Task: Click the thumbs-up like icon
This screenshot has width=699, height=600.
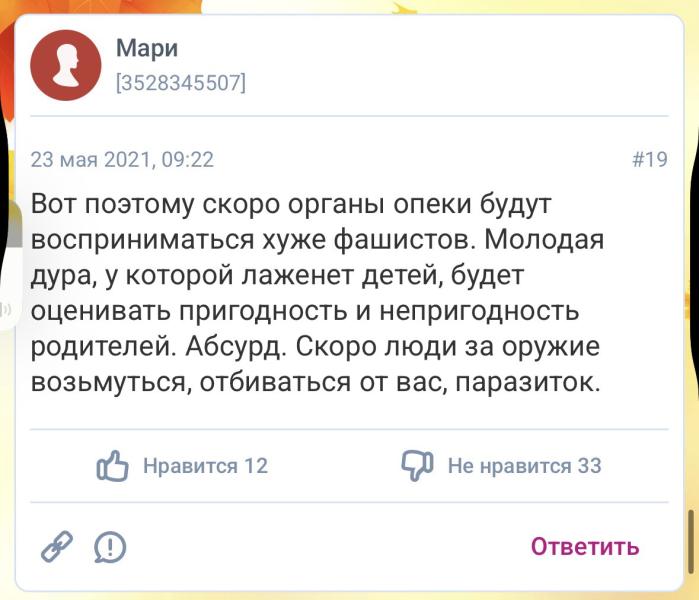Action: 113,465
